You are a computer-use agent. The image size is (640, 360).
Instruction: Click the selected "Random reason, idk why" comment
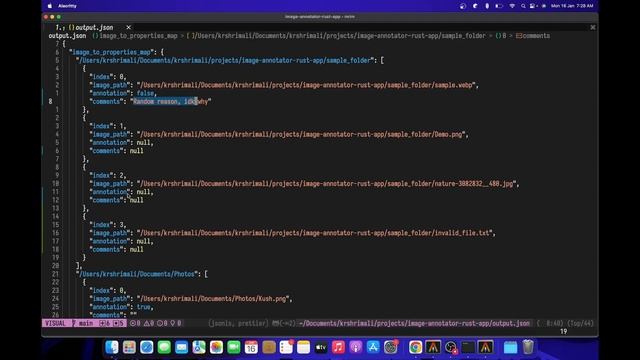tap(171, 101)
